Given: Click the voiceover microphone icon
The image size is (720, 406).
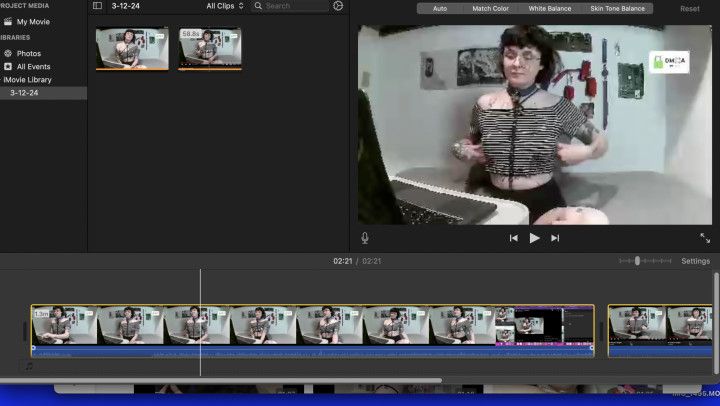Looking at the screenshot, I should (x=365, y=238).
